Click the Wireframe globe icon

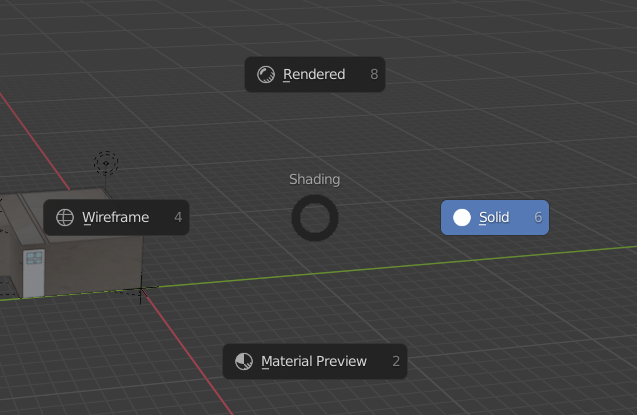[x=65, y=217]
